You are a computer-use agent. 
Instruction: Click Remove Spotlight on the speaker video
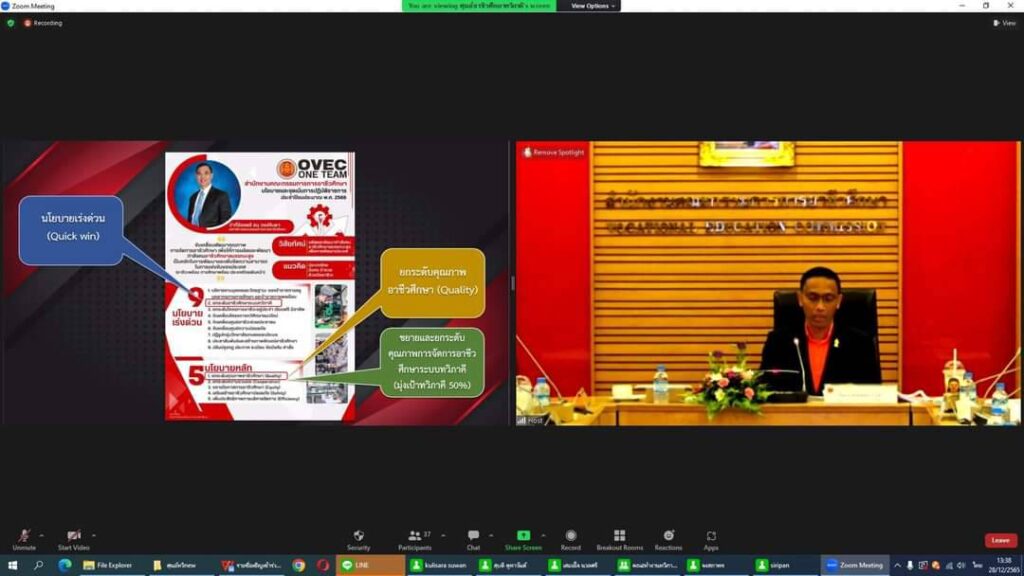(554, 152)
